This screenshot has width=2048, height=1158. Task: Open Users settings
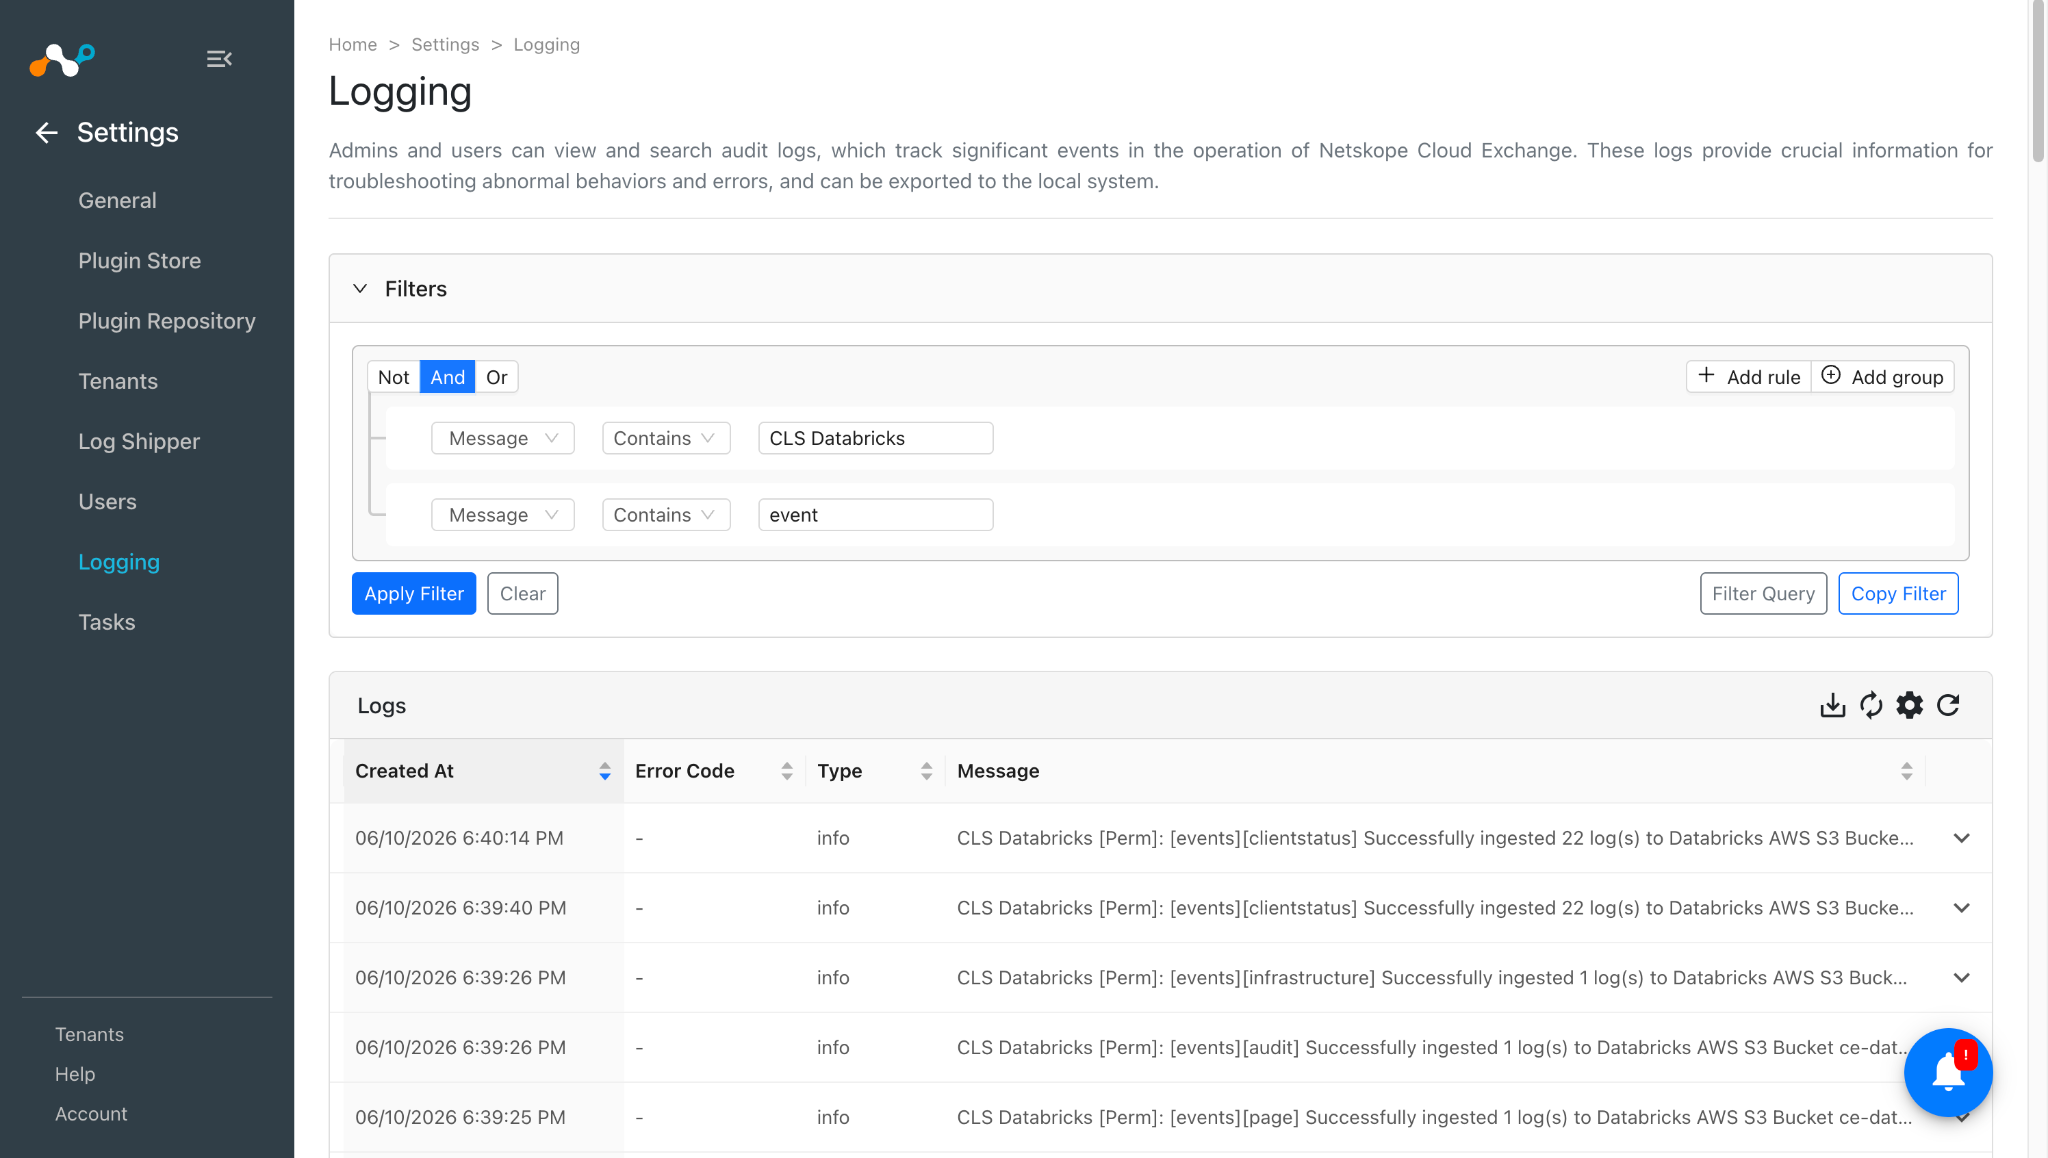coord(107,502)
